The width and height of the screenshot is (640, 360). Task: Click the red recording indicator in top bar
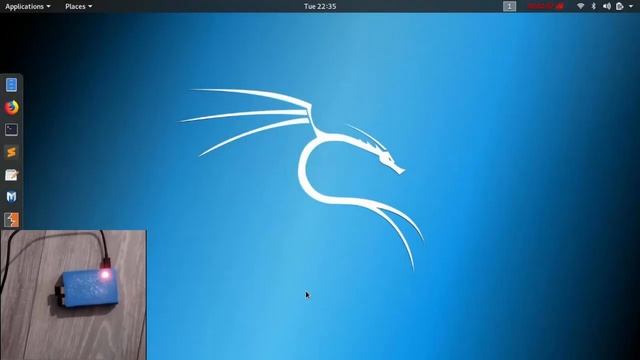[546, 6]
